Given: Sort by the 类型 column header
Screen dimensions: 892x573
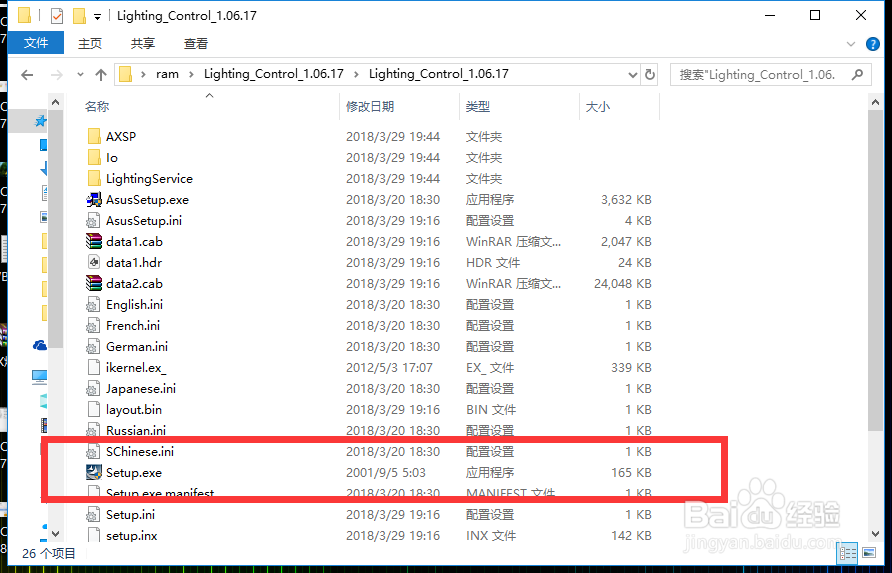Looking at the screenshot, I should (x=478, y=106).
